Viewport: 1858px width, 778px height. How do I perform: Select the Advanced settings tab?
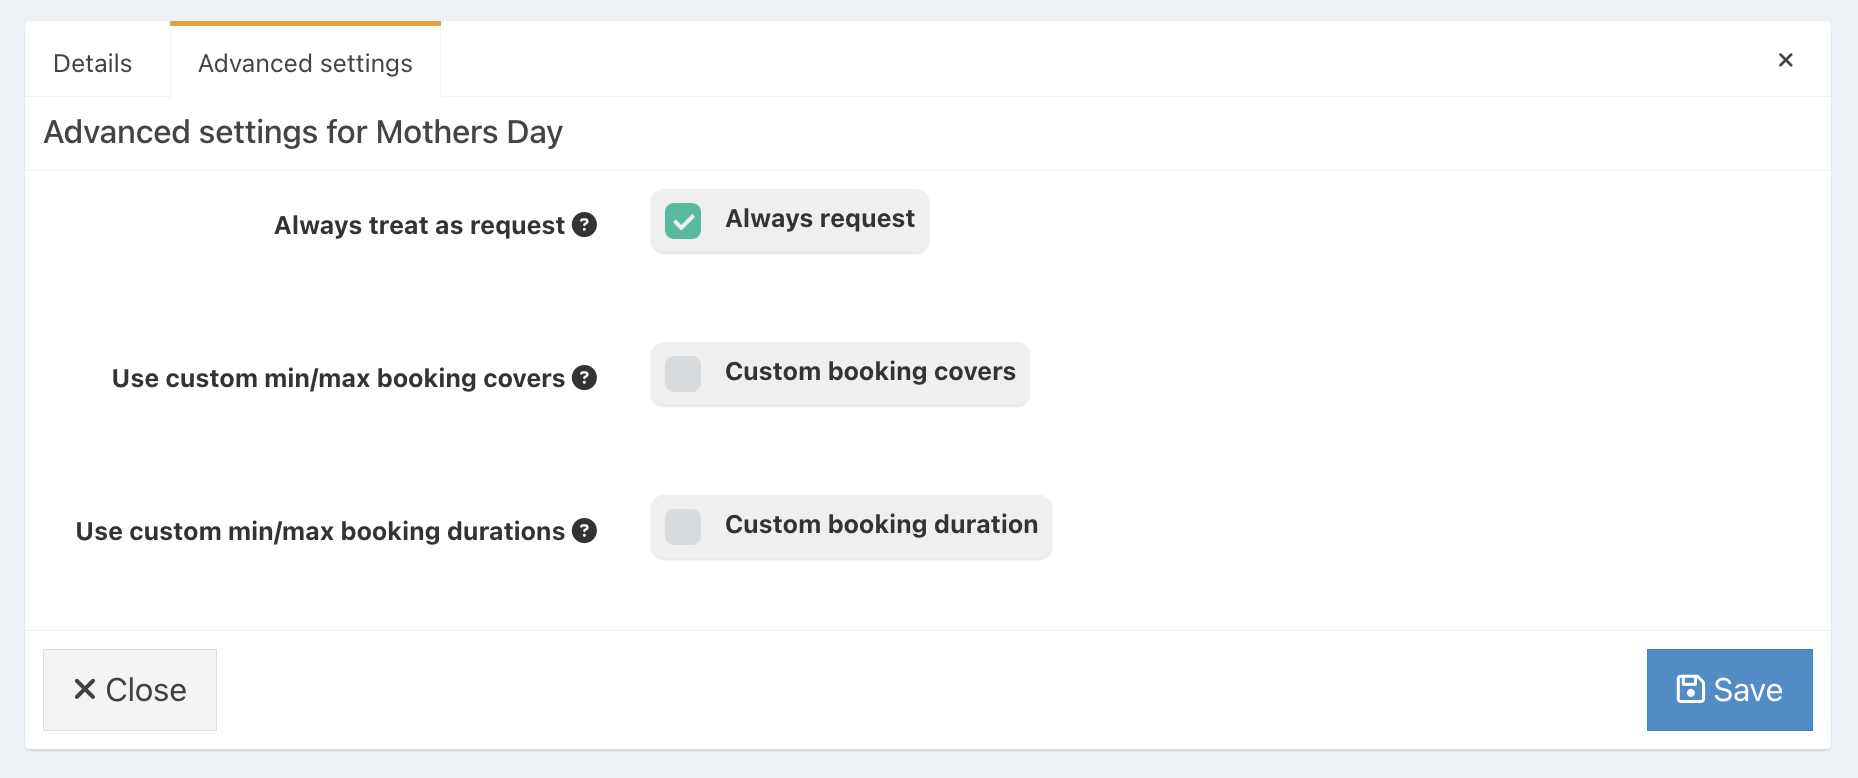pyautogui.click(x=305, y=62)
